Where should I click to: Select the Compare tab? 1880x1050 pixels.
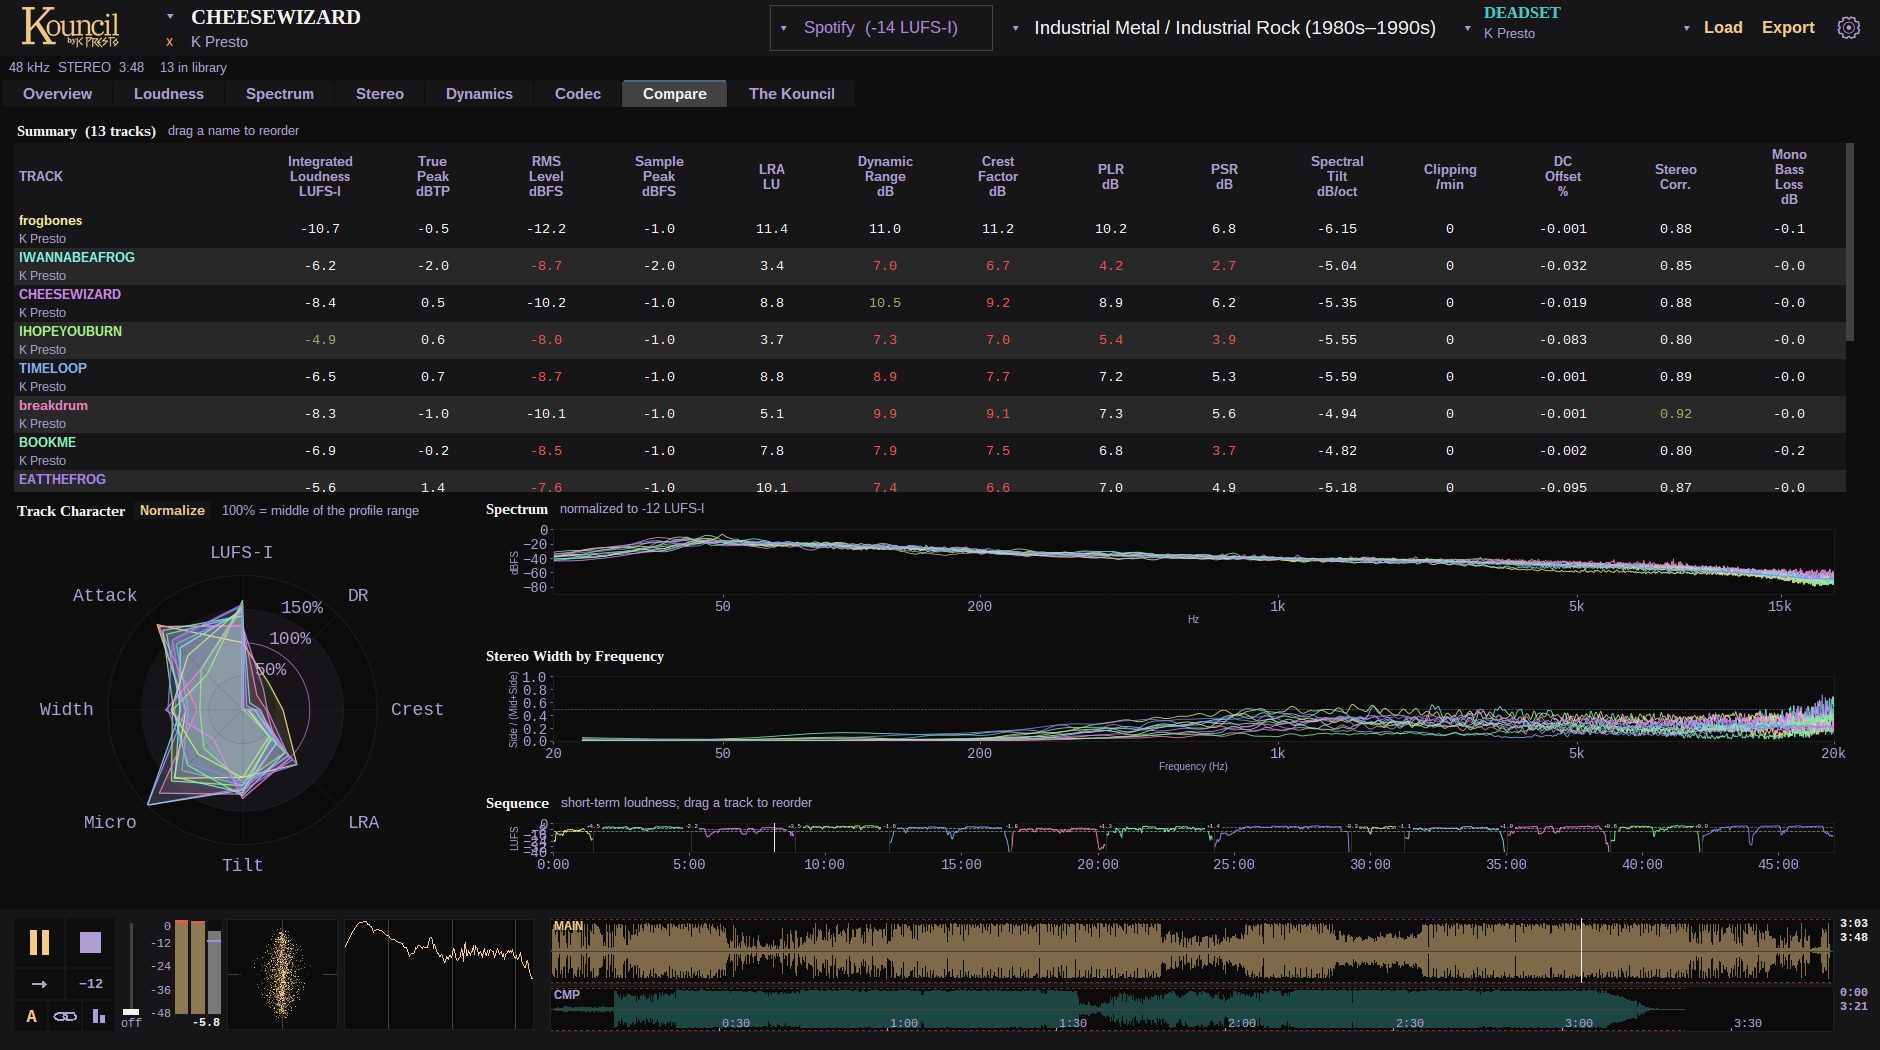tap(675, 94)
